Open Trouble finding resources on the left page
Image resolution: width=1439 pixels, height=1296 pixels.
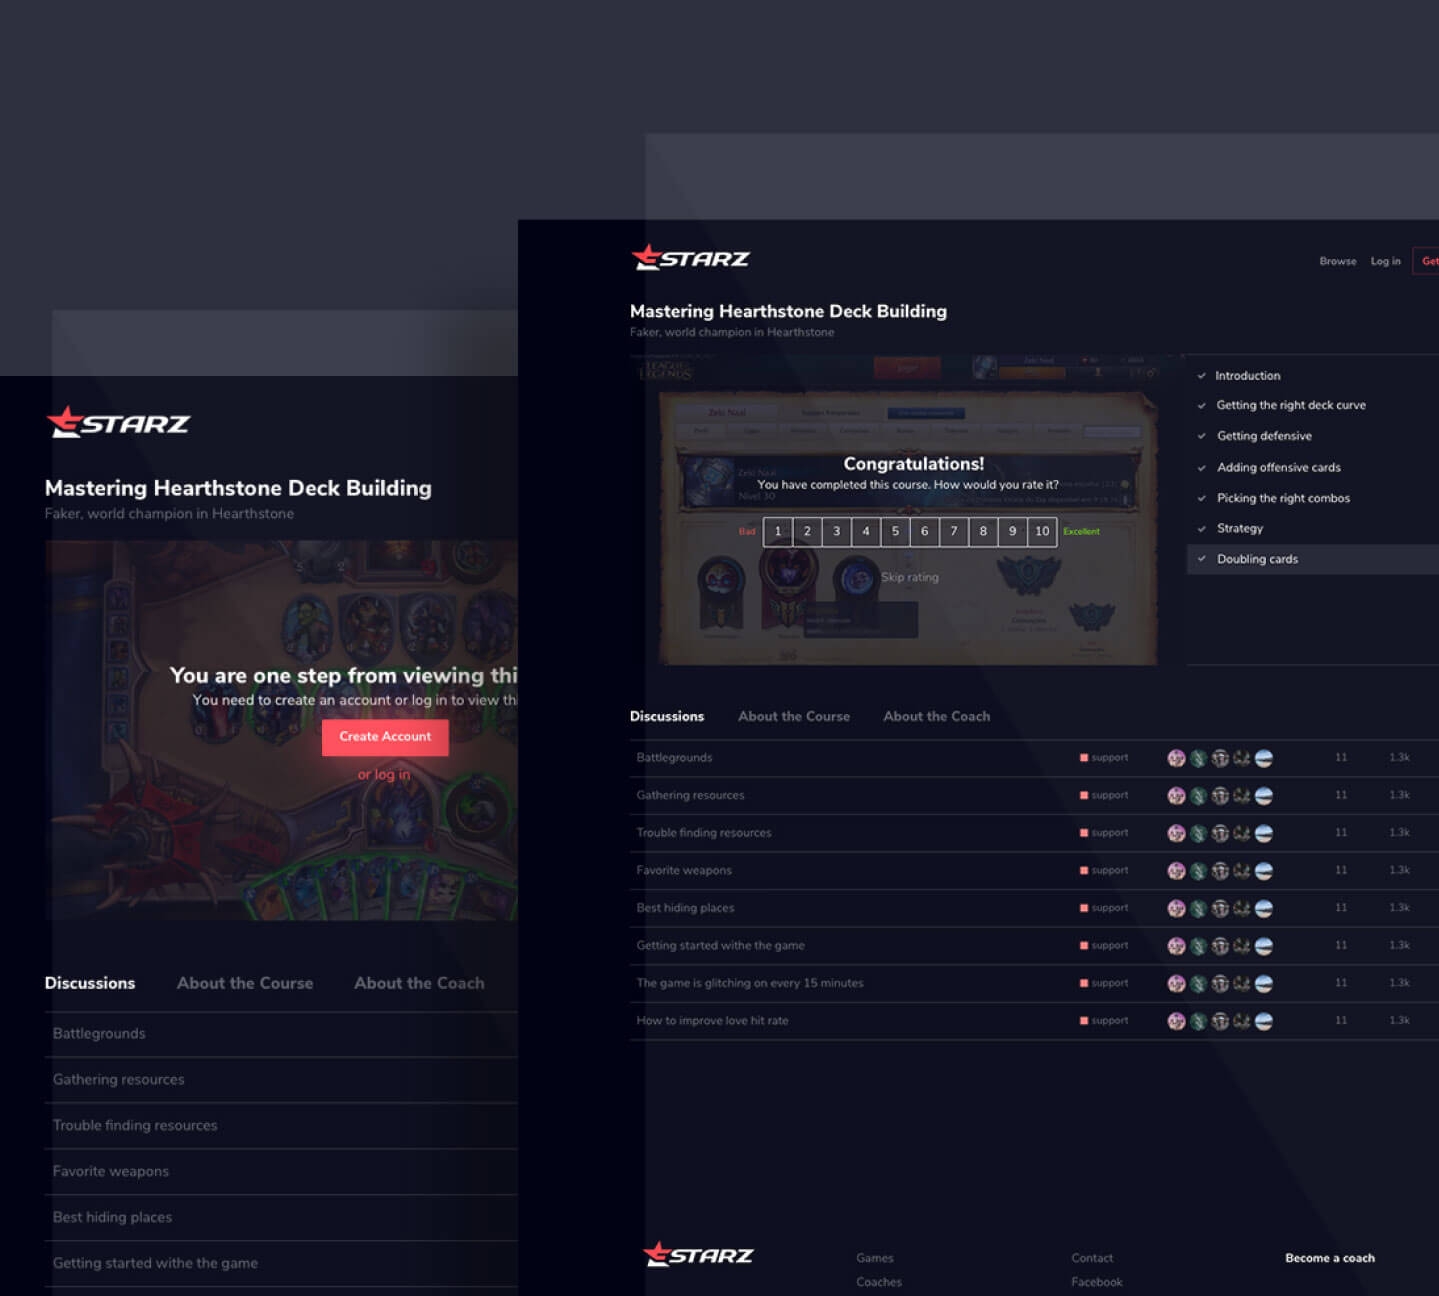tap(135, 1126)
